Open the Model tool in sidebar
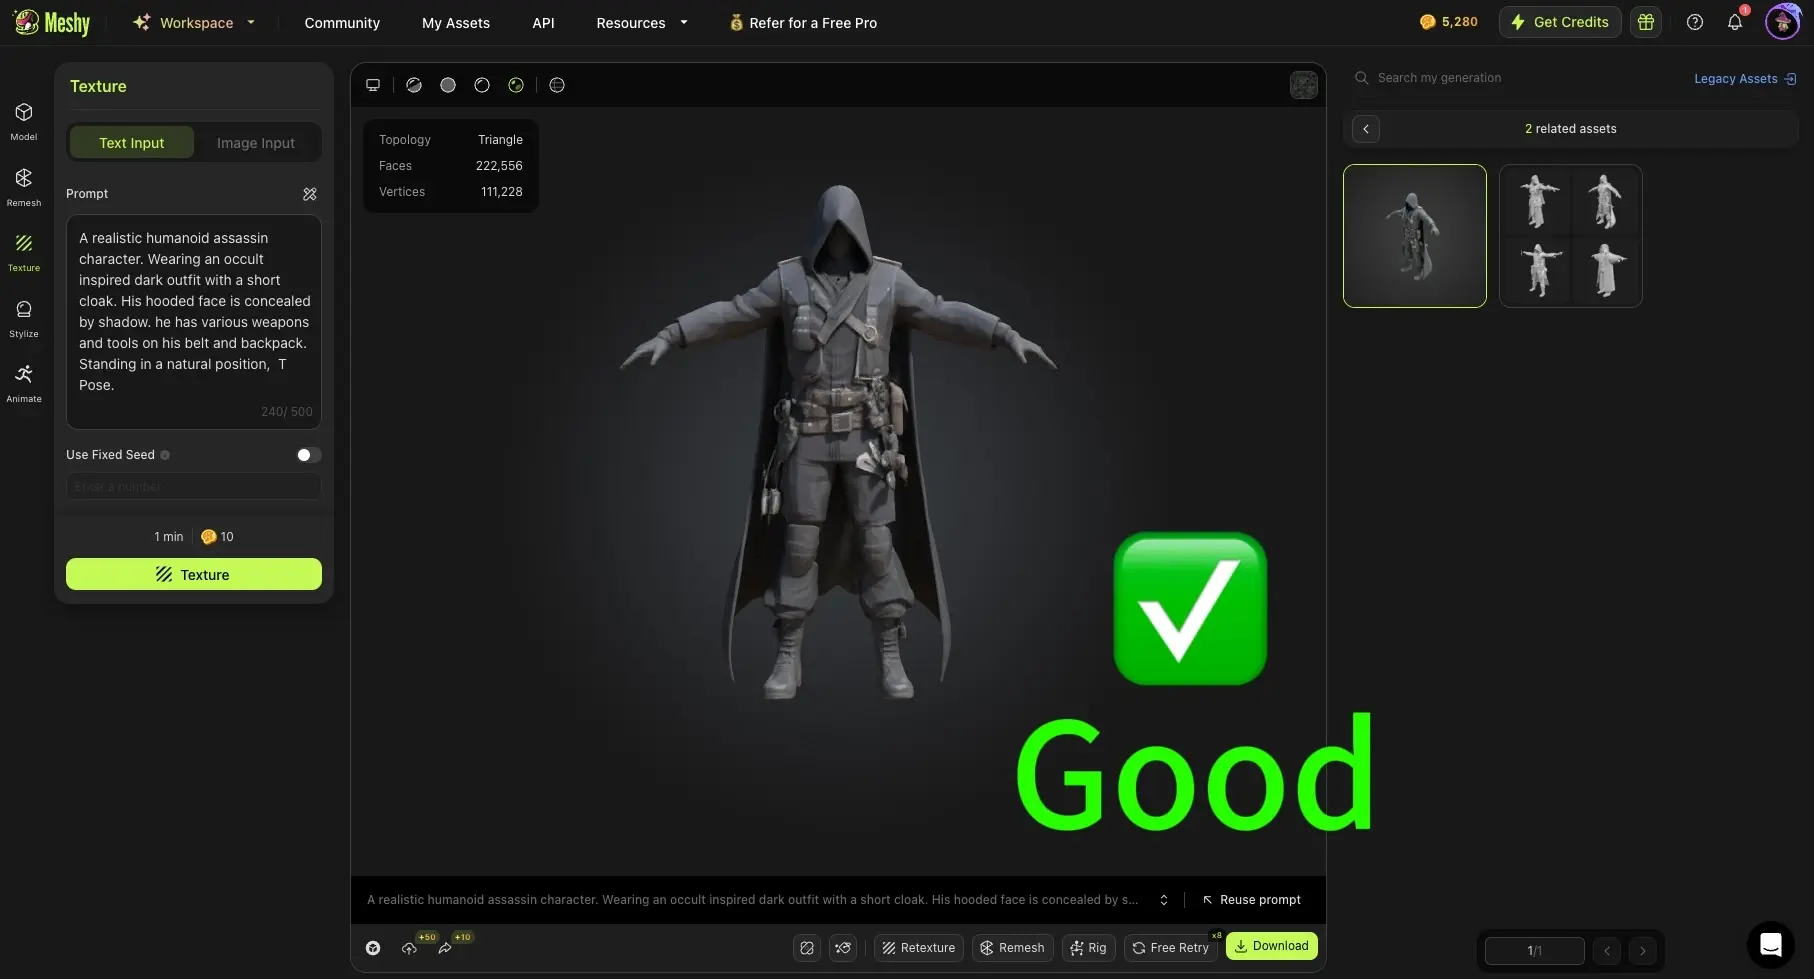1814x979 pixels. tap(24, 121)
